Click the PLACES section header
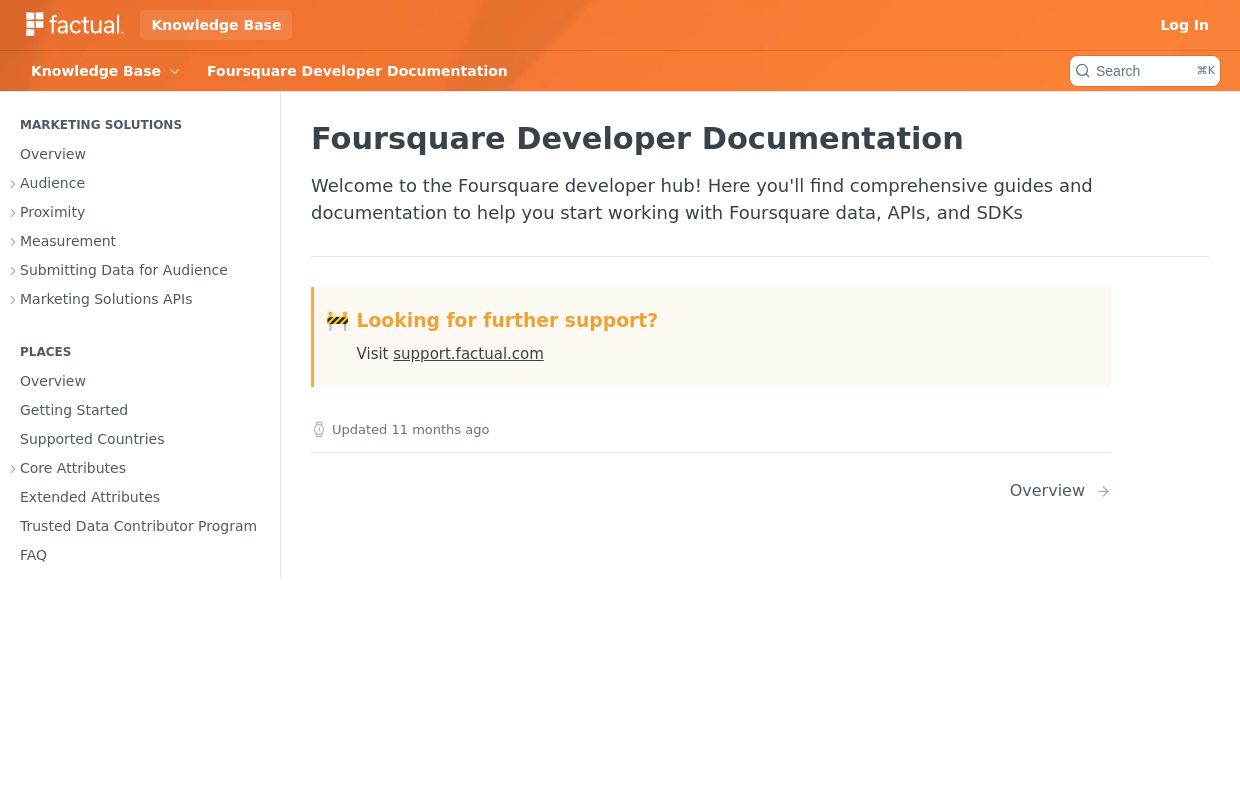This screenshot has height=800, width=1240. click(x=45, y=352)
